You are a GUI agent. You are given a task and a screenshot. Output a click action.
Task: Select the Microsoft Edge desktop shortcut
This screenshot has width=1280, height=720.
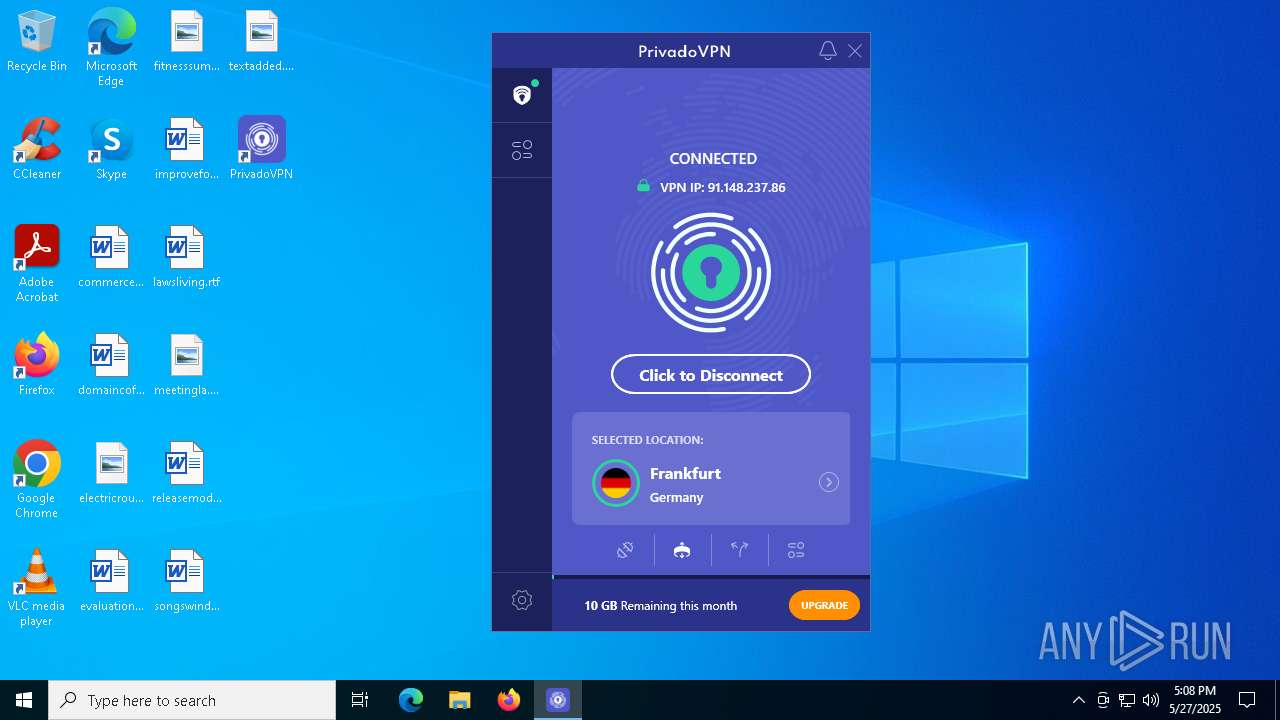coord(111,48)
